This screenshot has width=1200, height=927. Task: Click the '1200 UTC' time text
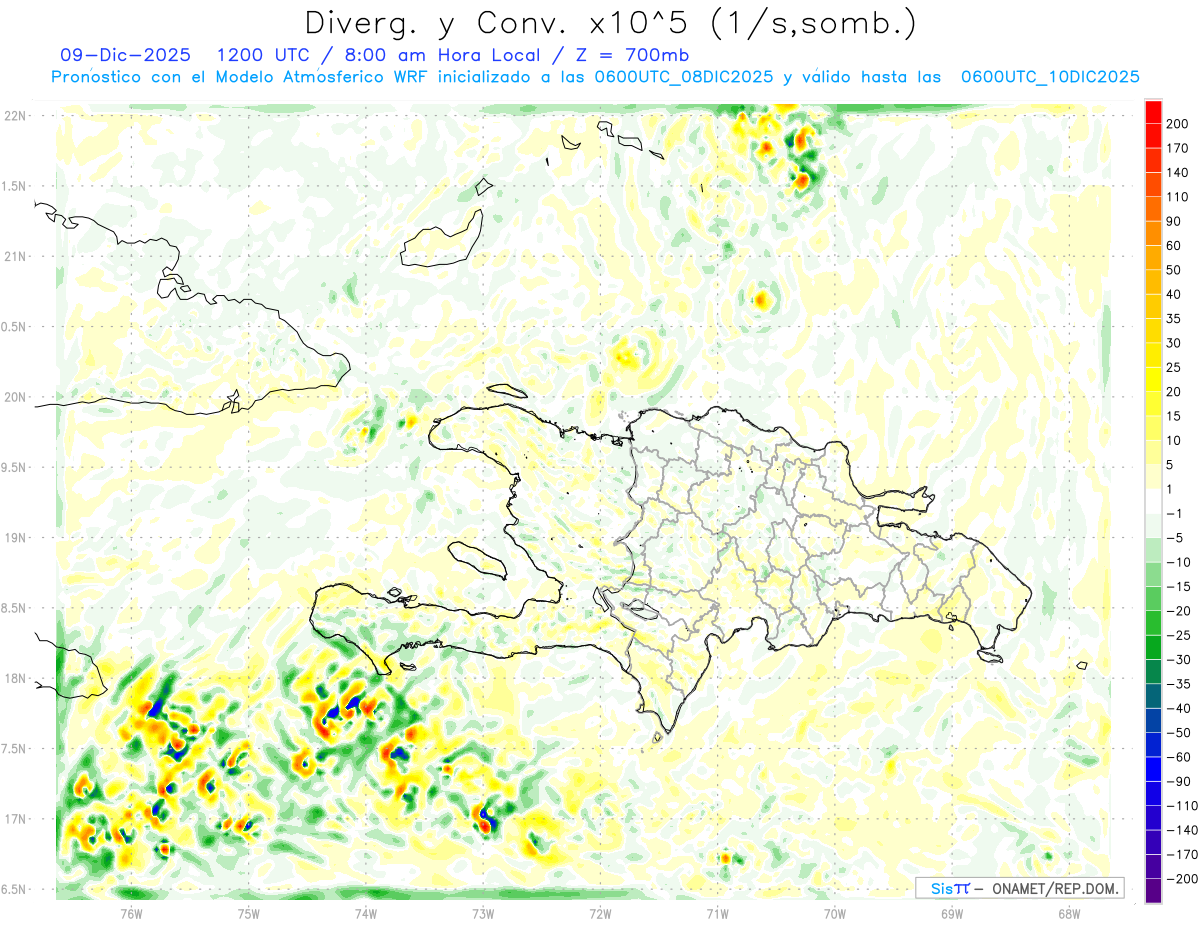click(264, 55)
